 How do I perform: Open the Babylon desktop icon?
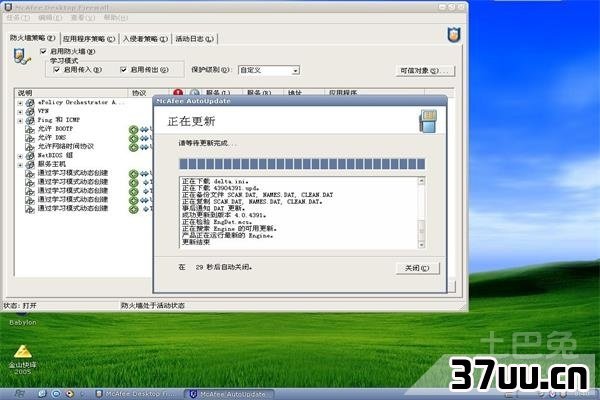pyautogui.click(x=23, y=319)
